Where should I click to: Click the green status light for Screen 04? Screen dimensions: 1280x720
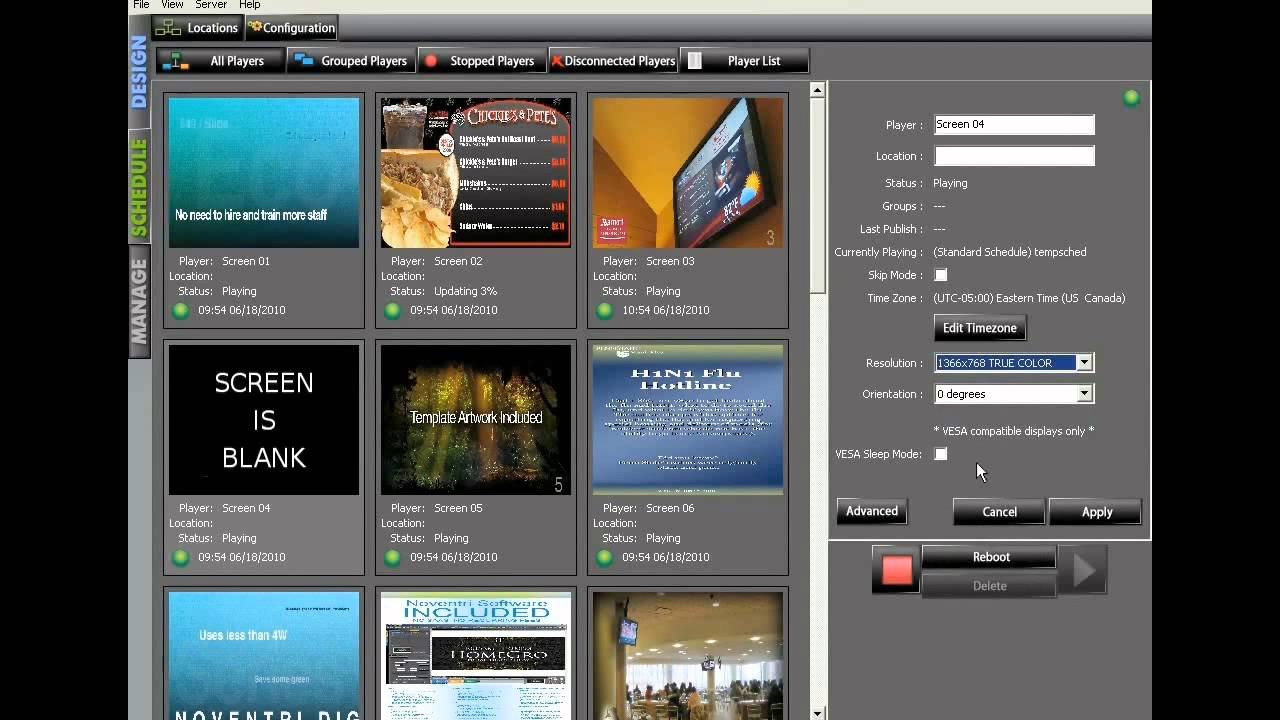181,557
